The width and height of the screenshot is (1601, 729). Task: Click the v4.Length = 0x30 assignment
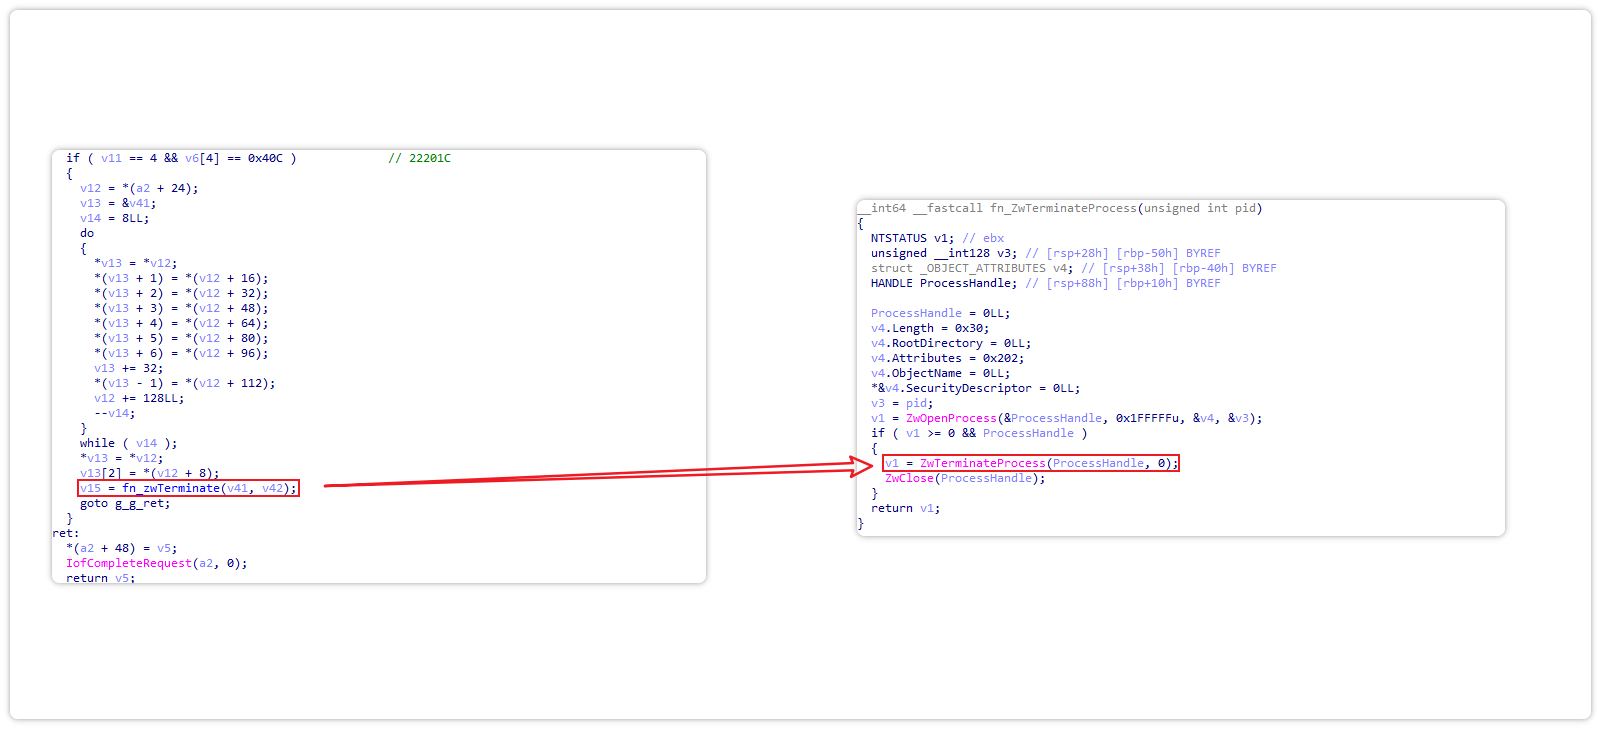pos(929,328)
